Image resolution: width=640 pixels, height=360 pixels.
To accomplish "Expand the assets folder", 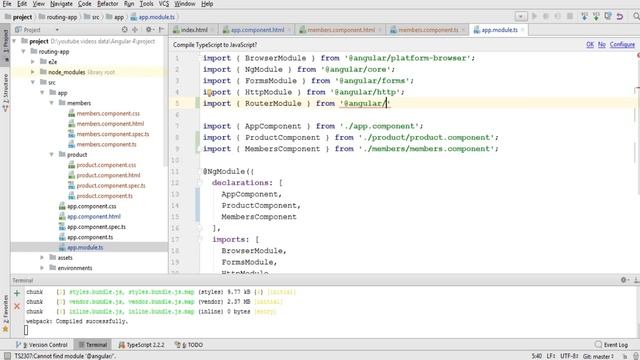I will tap(42, 258).
